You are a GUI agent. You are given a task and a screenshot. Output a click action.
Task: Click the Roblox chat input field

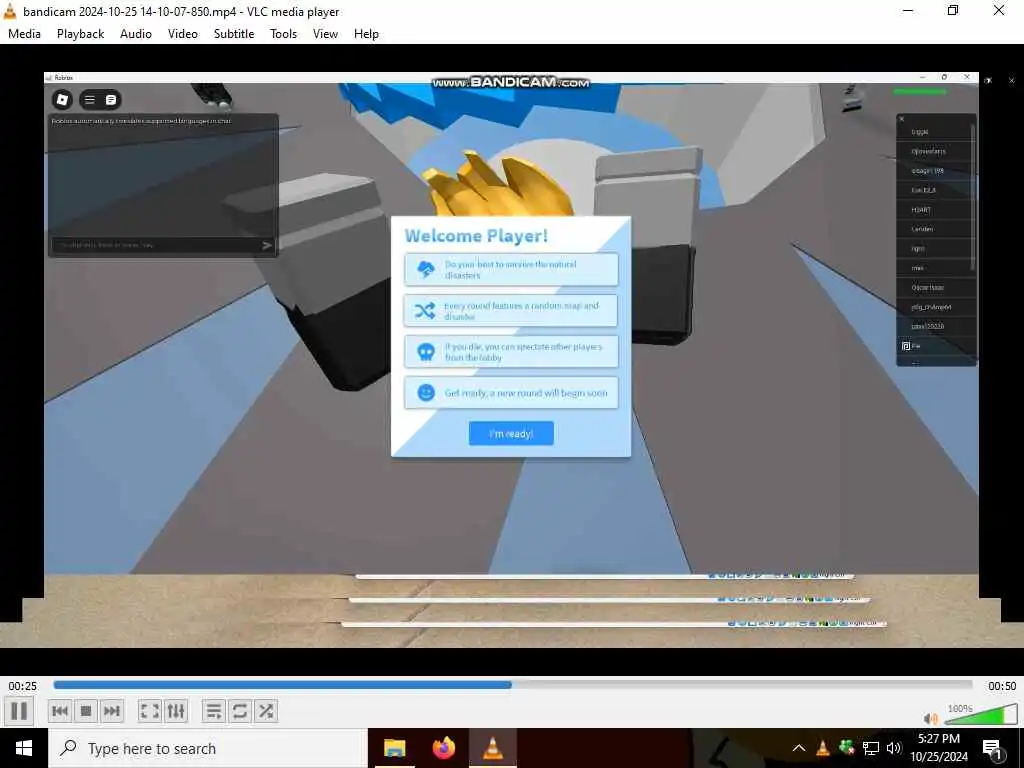coord(155,245)
